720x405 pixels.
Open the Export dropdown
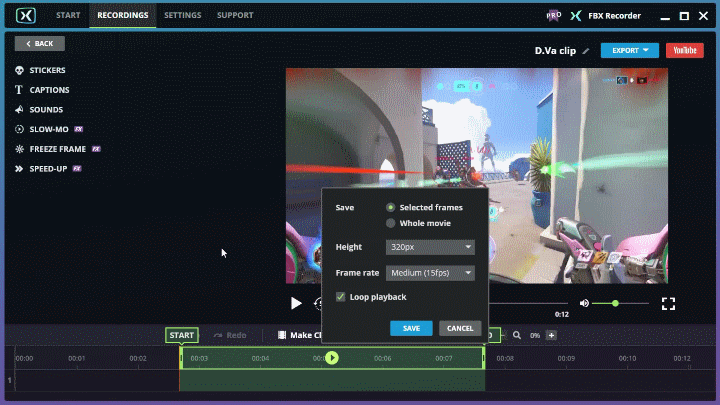630,51
